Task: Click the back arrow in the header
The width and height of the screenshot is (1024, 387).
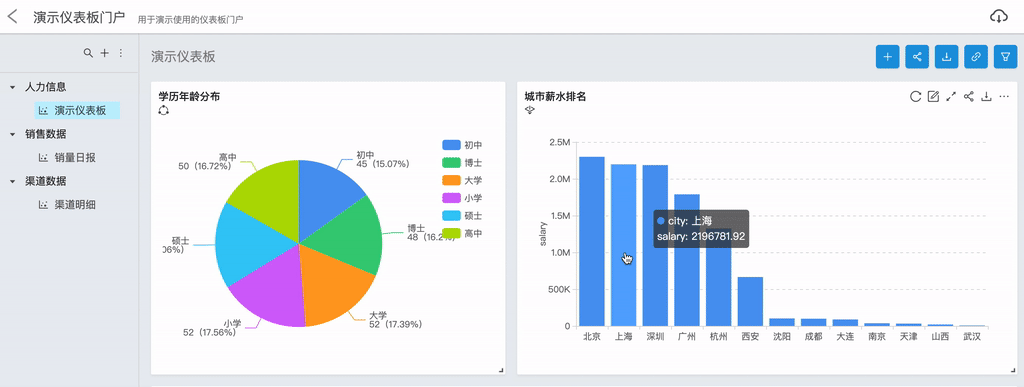Action: pyautogui.click(x=12, y=17)
